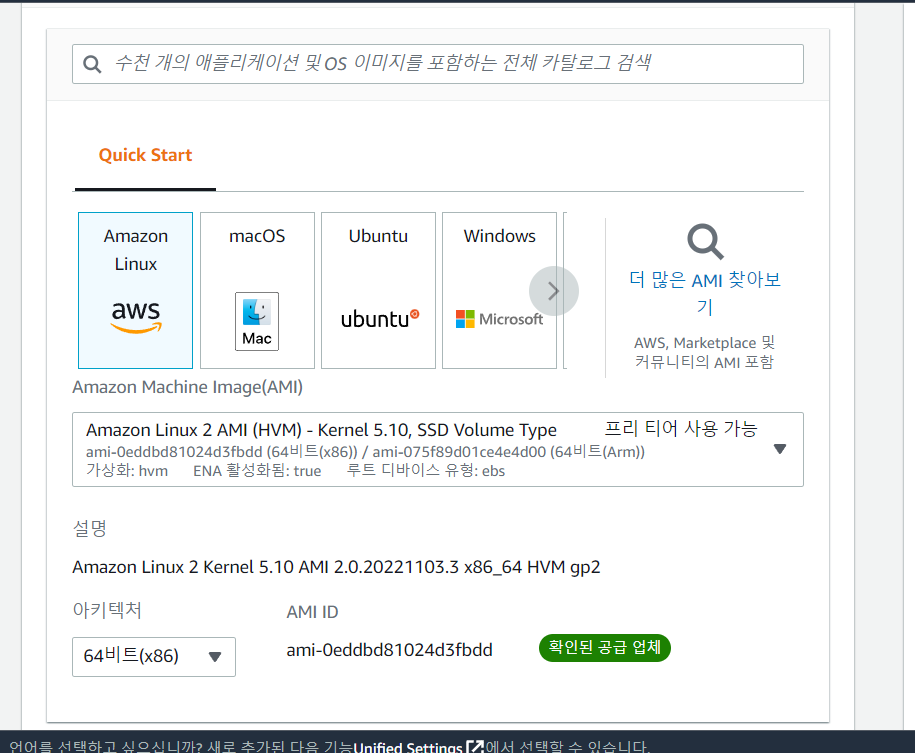Open the 64비트(x86) architecture dropdown
Image resolution: width=915 pixels, height=753 pixels.
[154, 657]
